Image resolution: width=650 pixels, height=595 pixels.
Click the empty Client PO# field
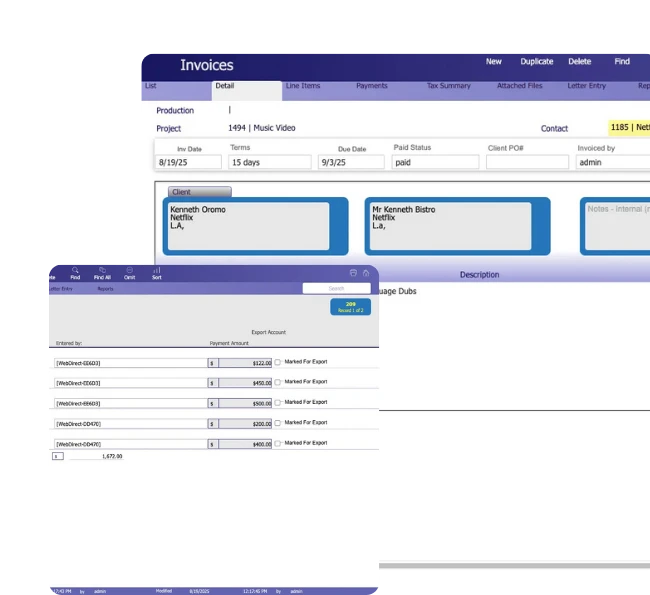pos(527,162)
